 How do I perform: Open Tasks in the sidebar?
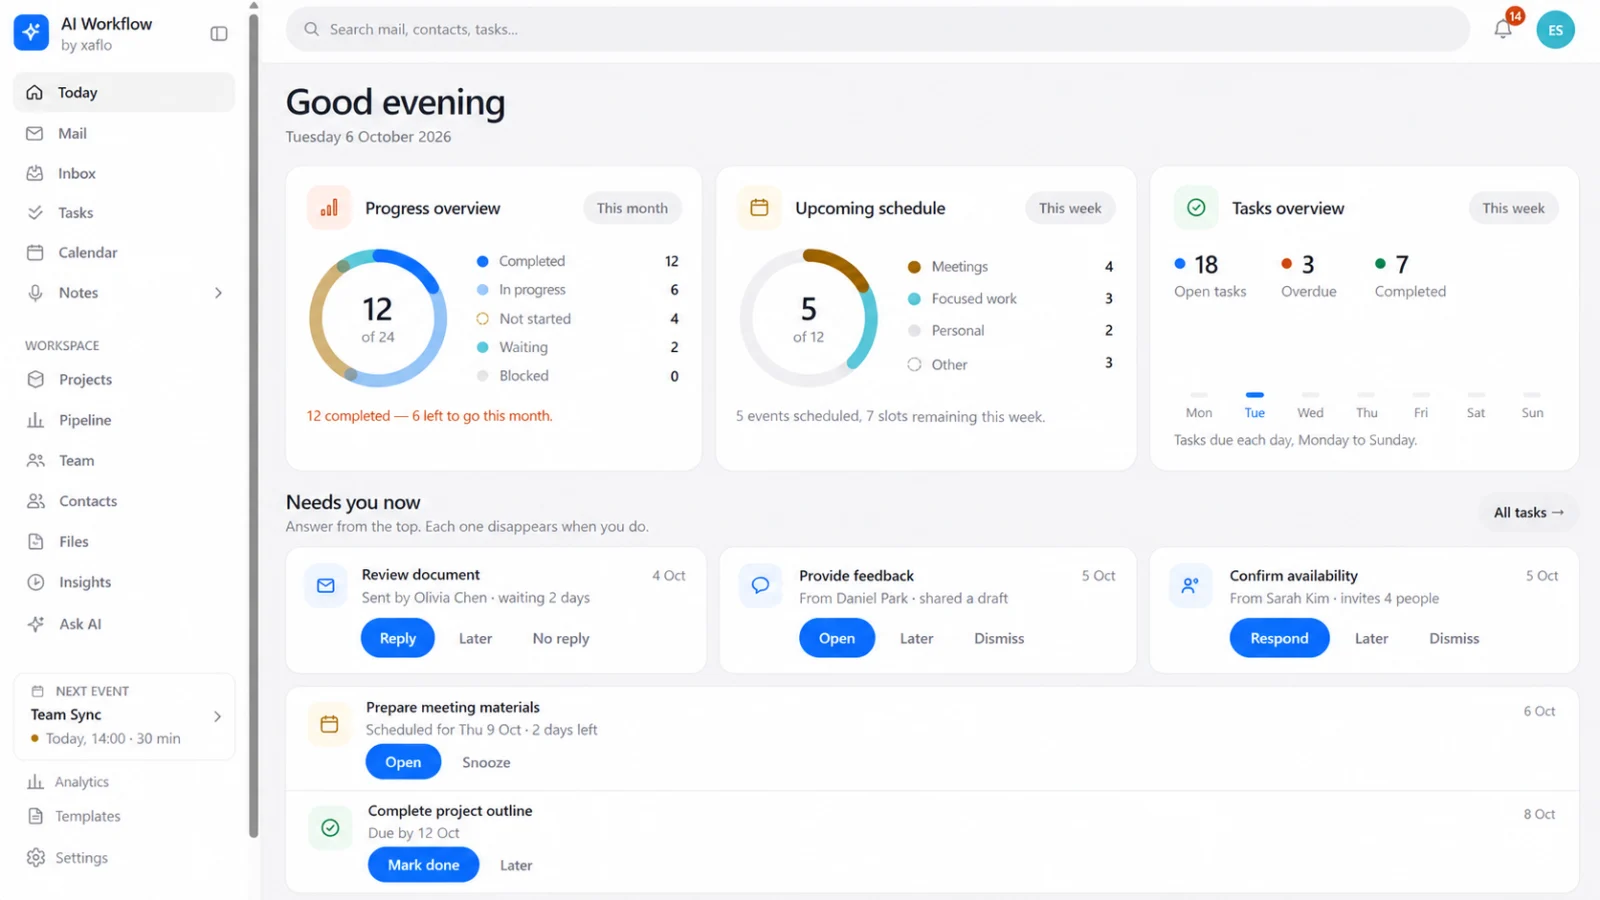click(124, 213)
